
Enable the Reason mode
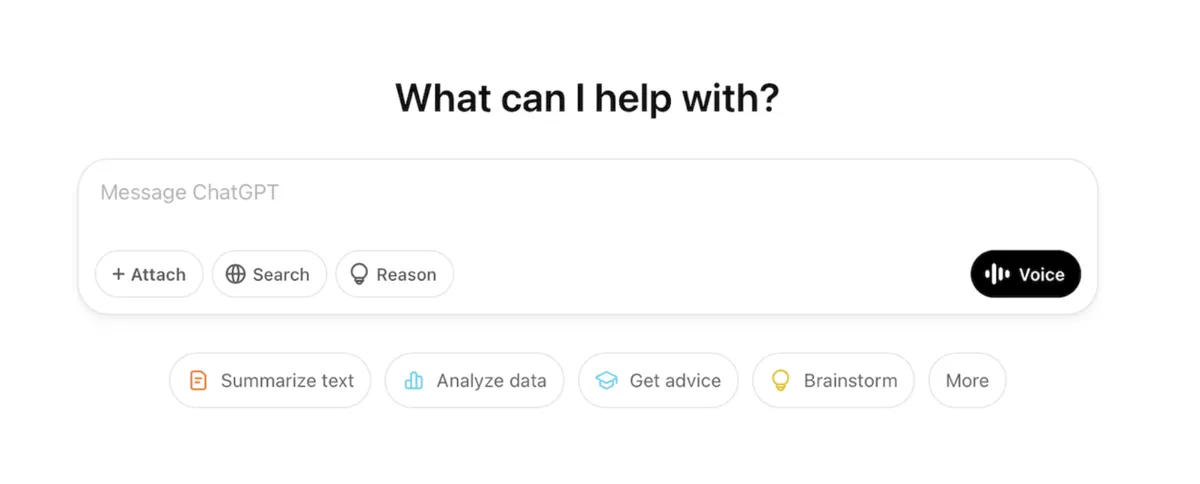pyautogui.click(x=394, y=275)
